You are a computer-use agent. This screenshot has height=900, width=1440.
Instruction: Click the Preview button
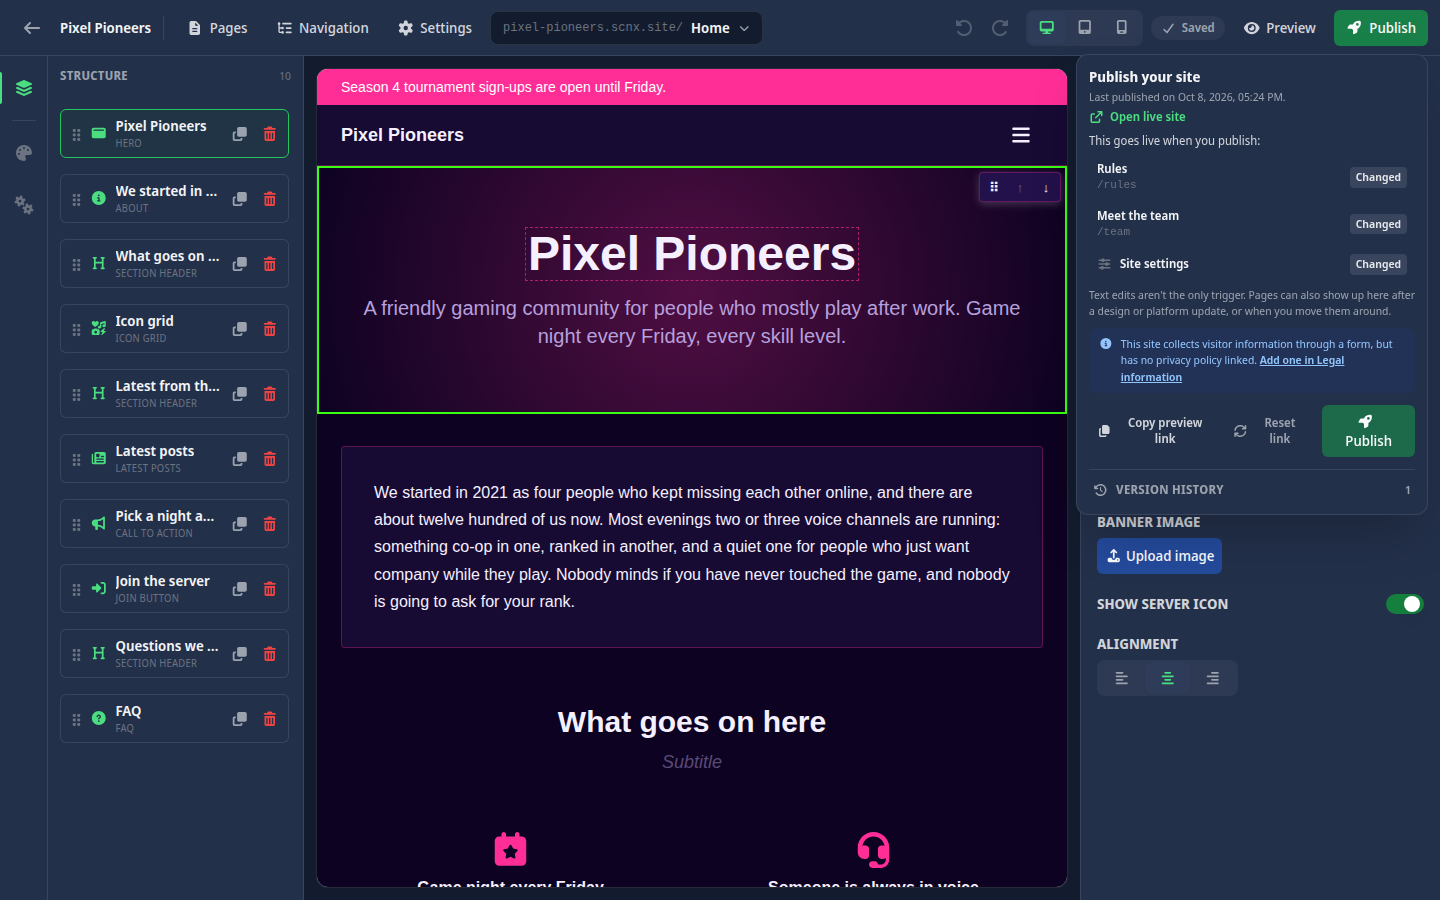pyautogui.click(x=1280, y=28)
